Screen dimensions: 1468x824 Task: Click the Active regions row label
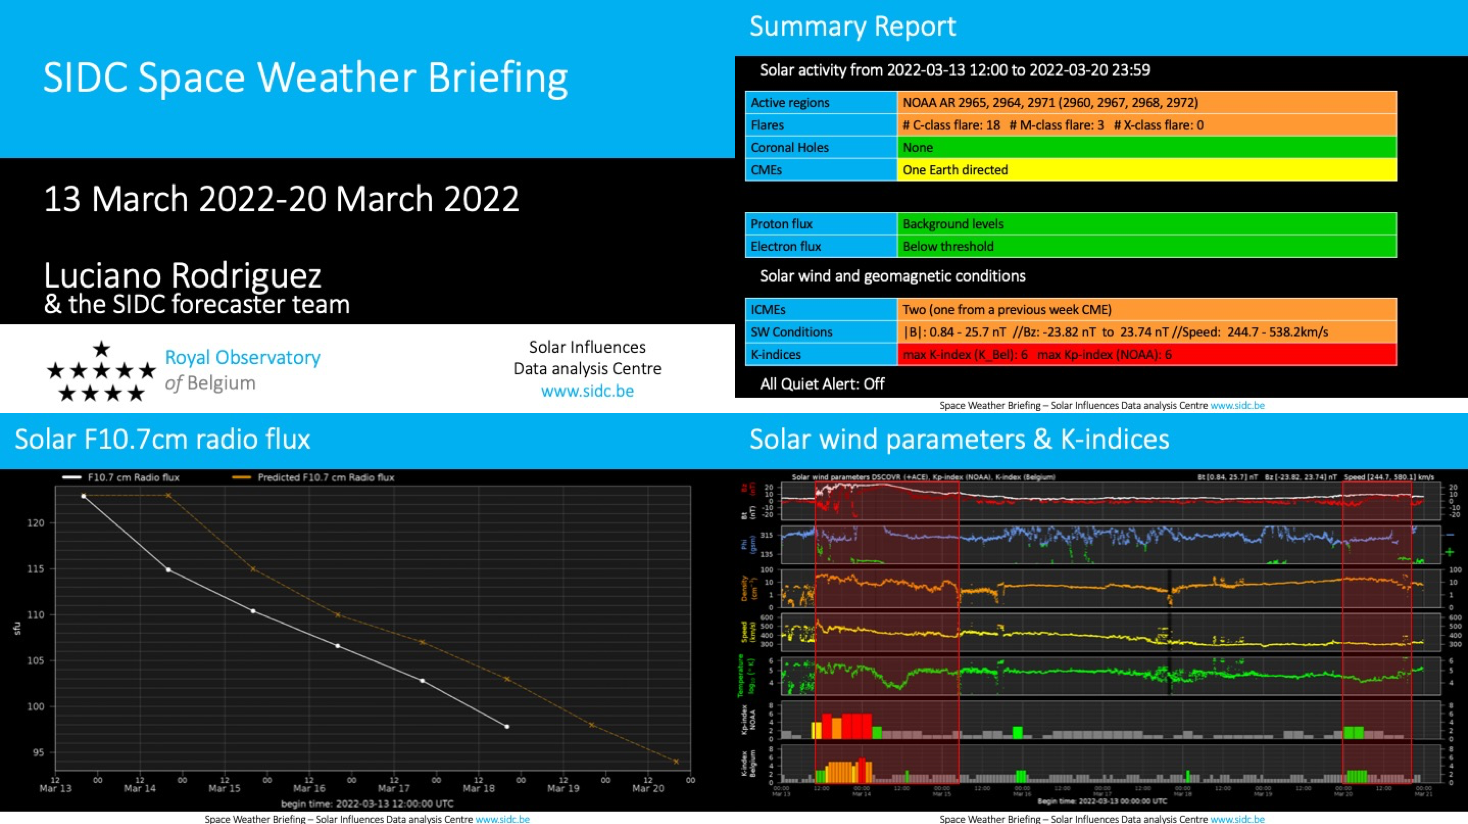821,102
